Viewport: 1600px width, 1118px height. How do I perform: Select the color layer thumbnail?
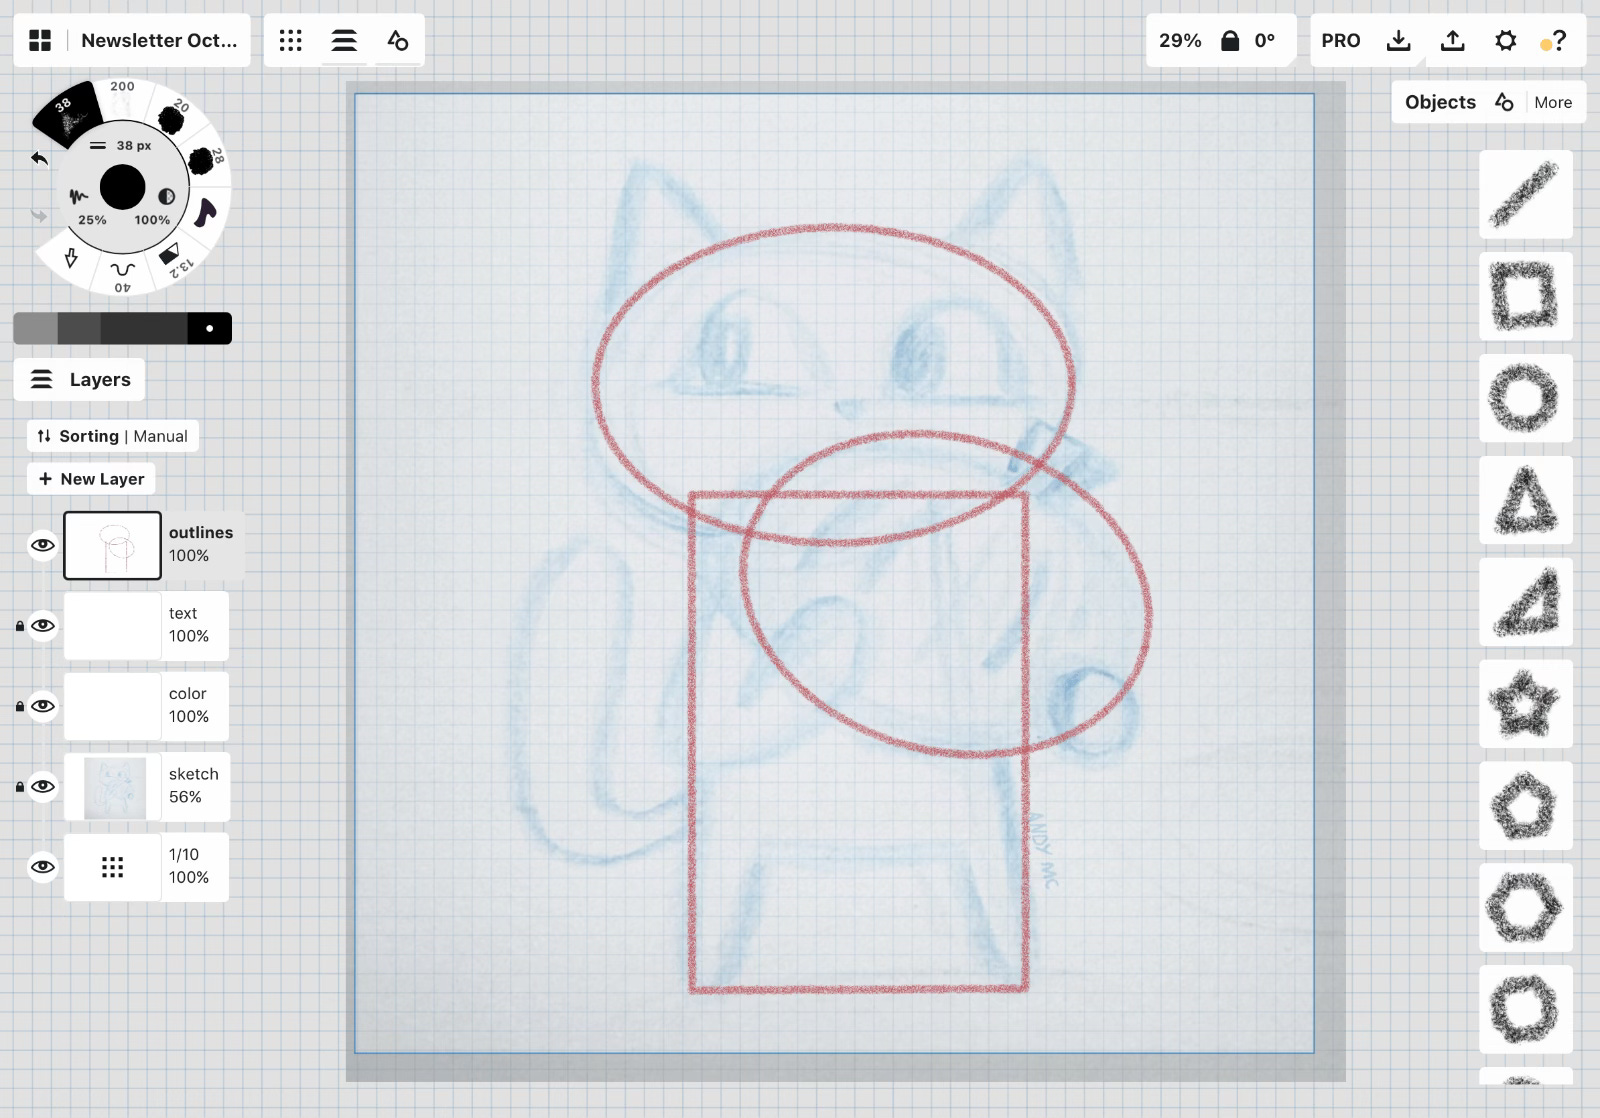pos(112,706)
